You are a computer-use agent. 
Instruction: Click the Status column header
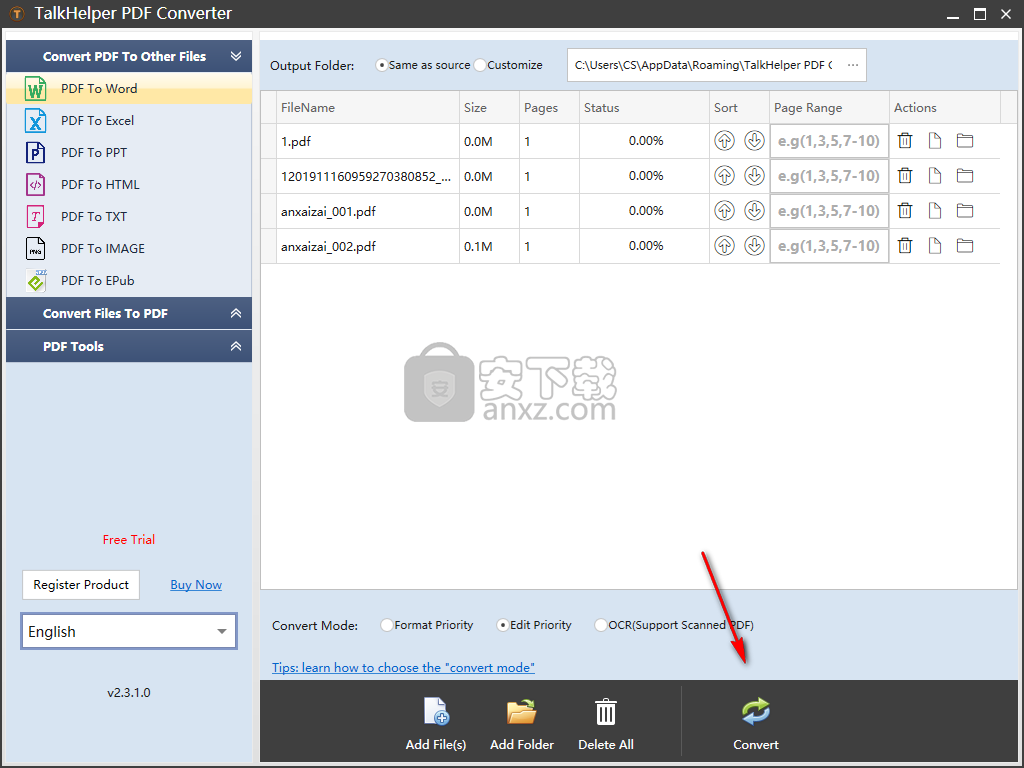point(644,108)
